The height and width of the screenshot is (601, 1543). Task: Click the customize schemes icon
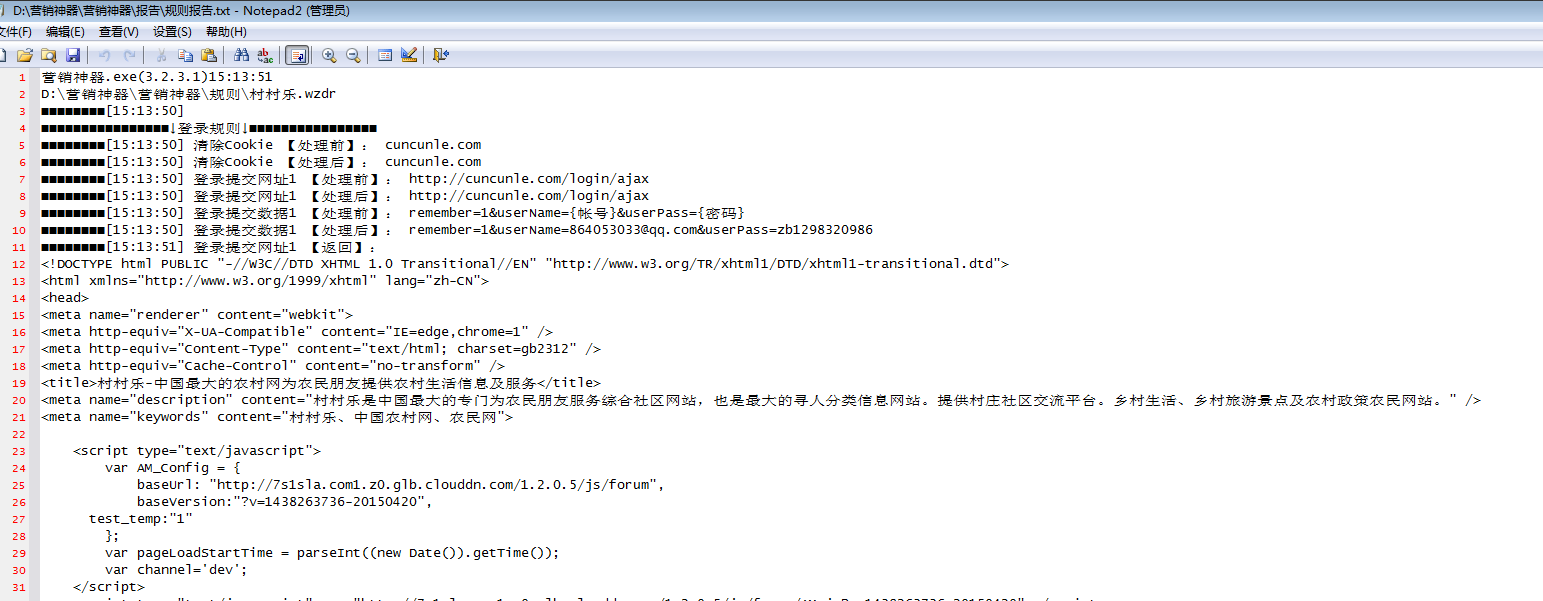(409, 55)
